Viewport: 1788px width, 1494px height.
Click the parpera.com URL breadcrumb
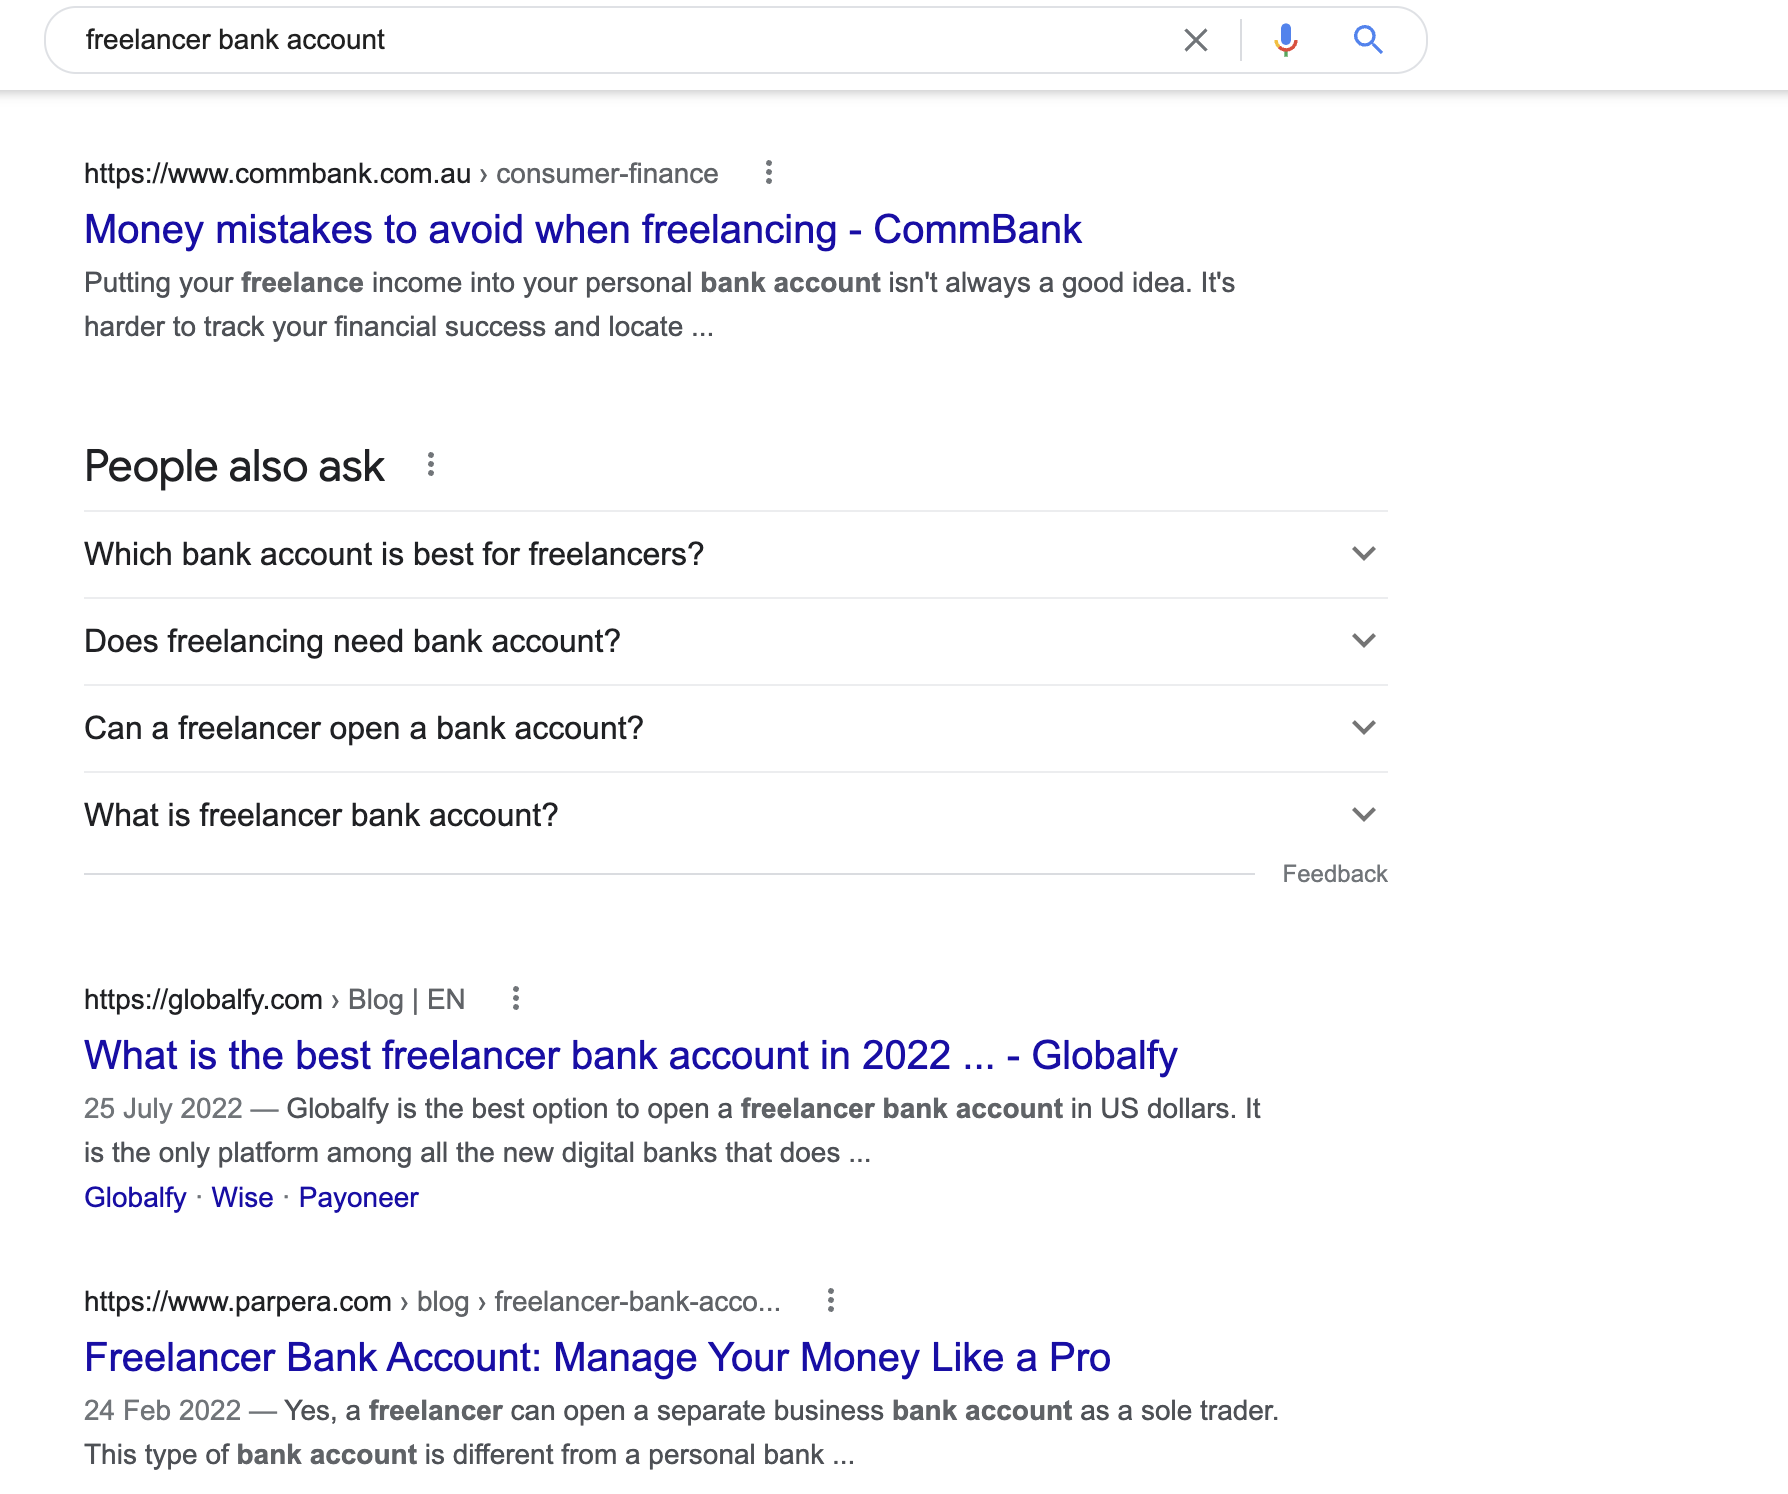[x=432, y=1301]
